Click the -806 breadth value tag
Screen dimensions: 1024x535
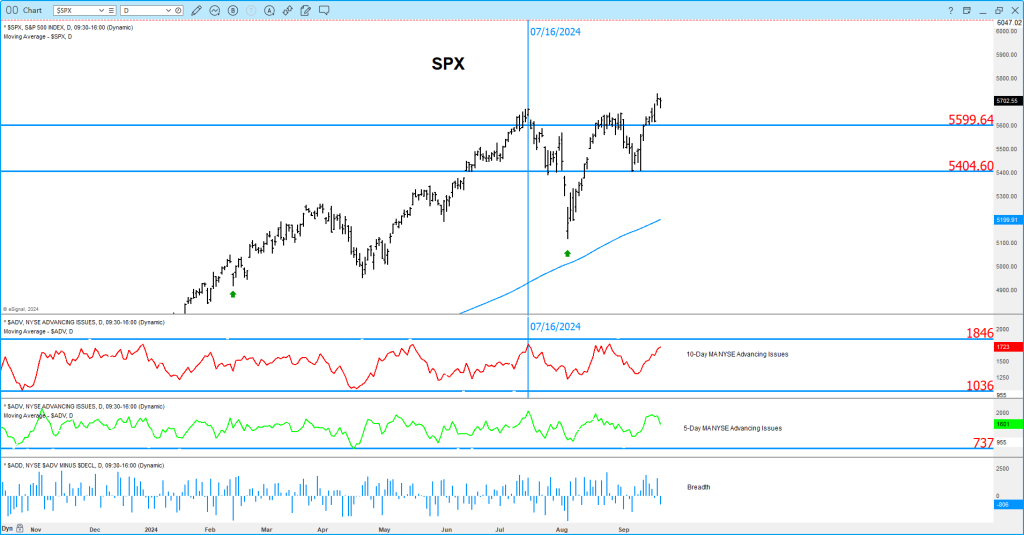pos(1008,504)
